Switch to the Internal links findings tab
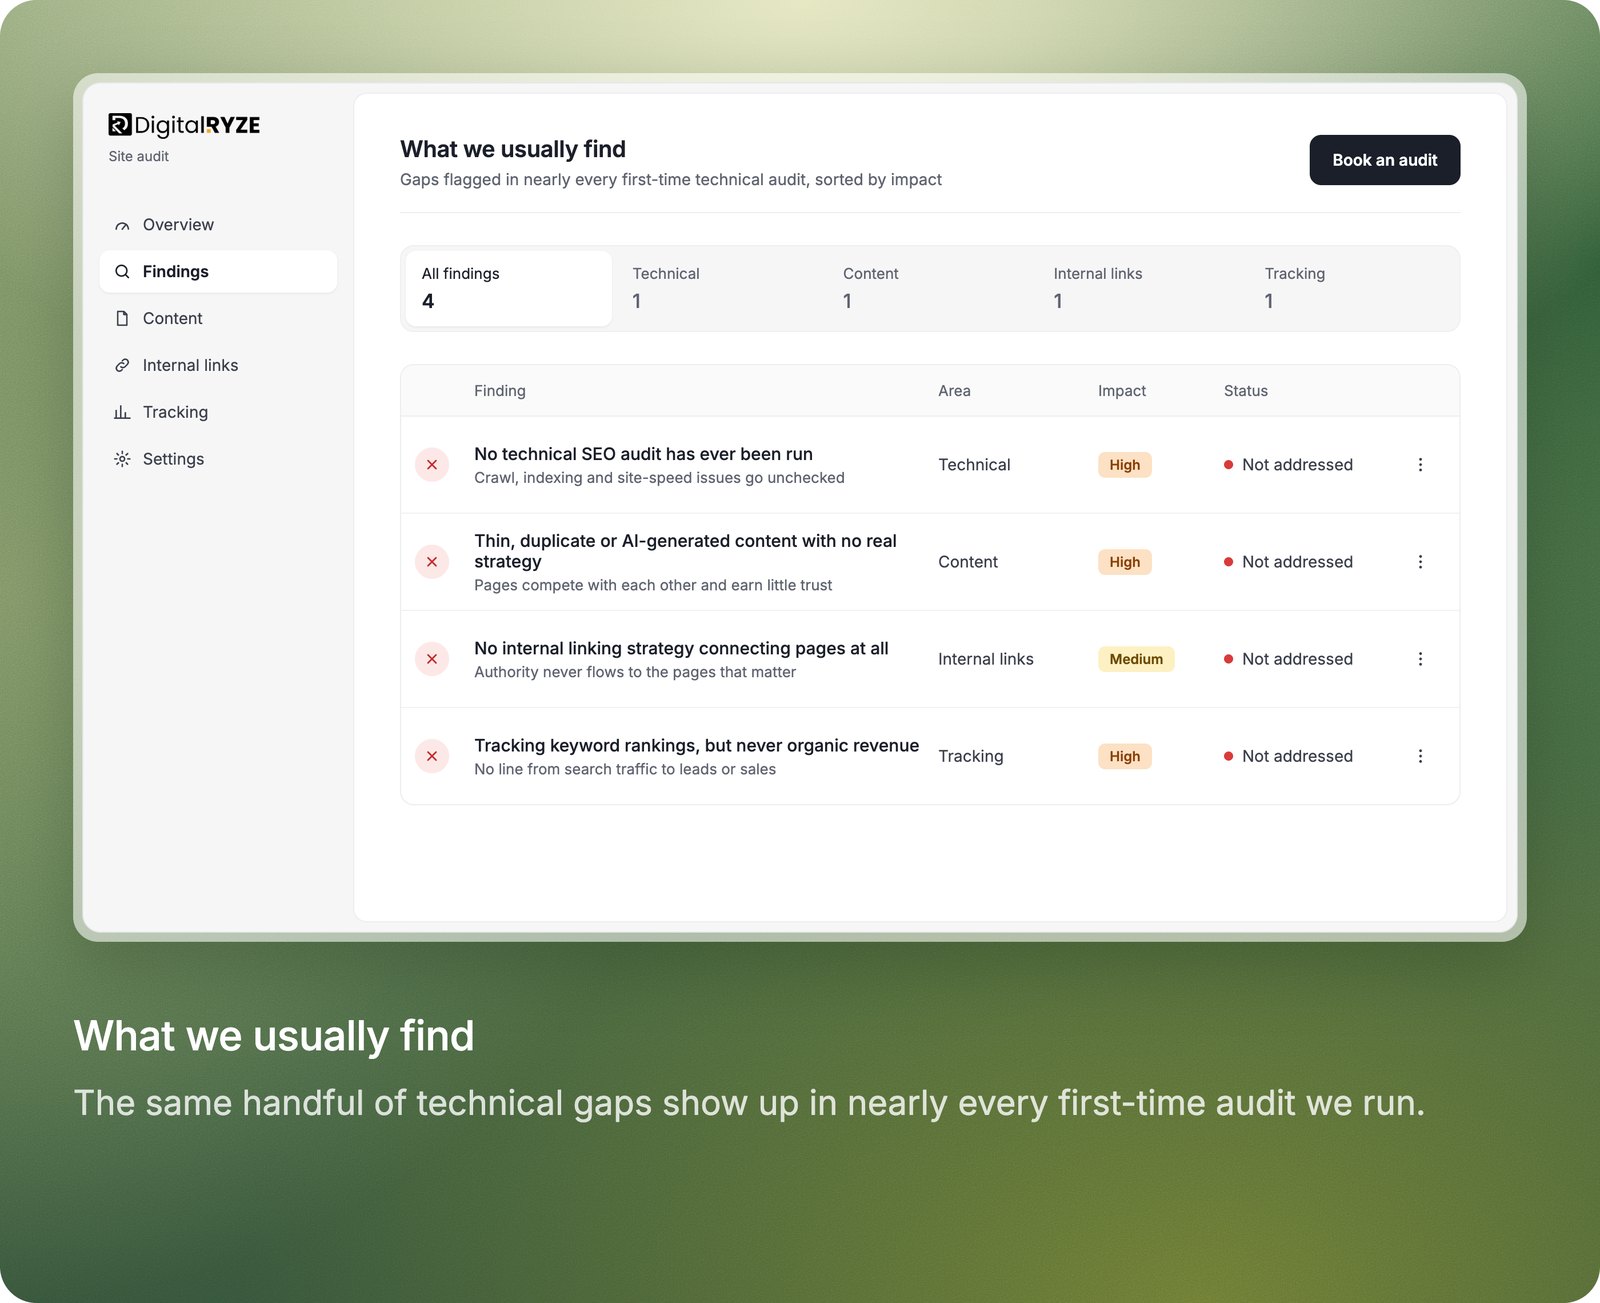Viewport: 1600px width, 1303px height. coord(1143,288)
